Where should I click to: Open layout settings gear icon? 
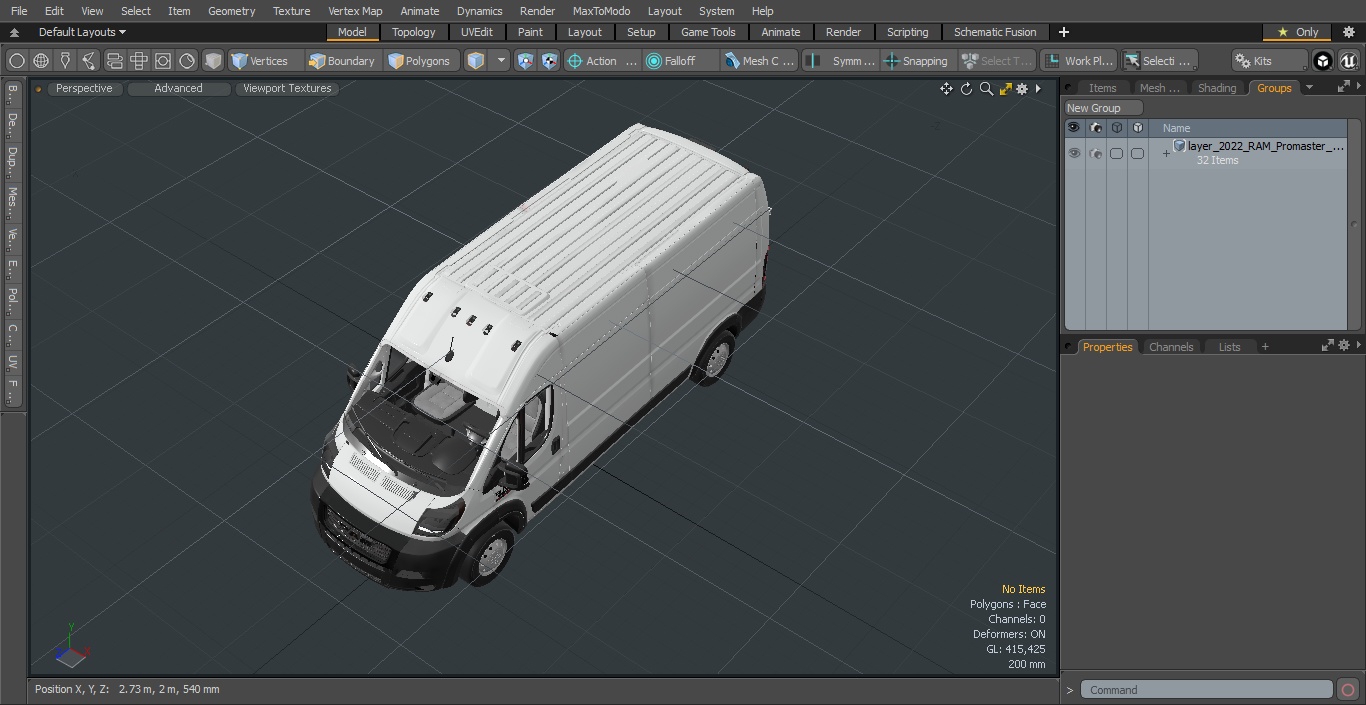(x=1349, y=32)
